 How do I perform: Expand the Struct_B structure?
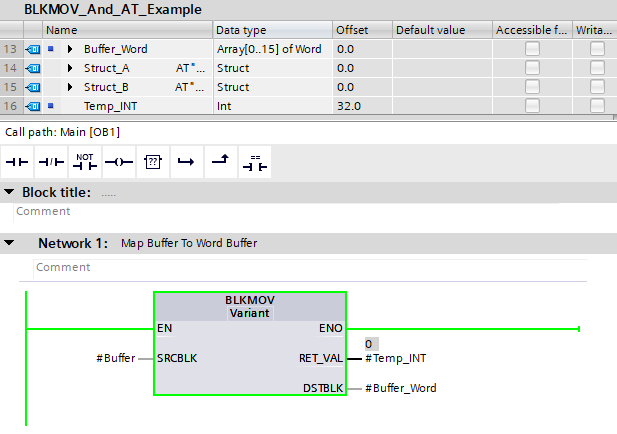click(x=70, y=87)
